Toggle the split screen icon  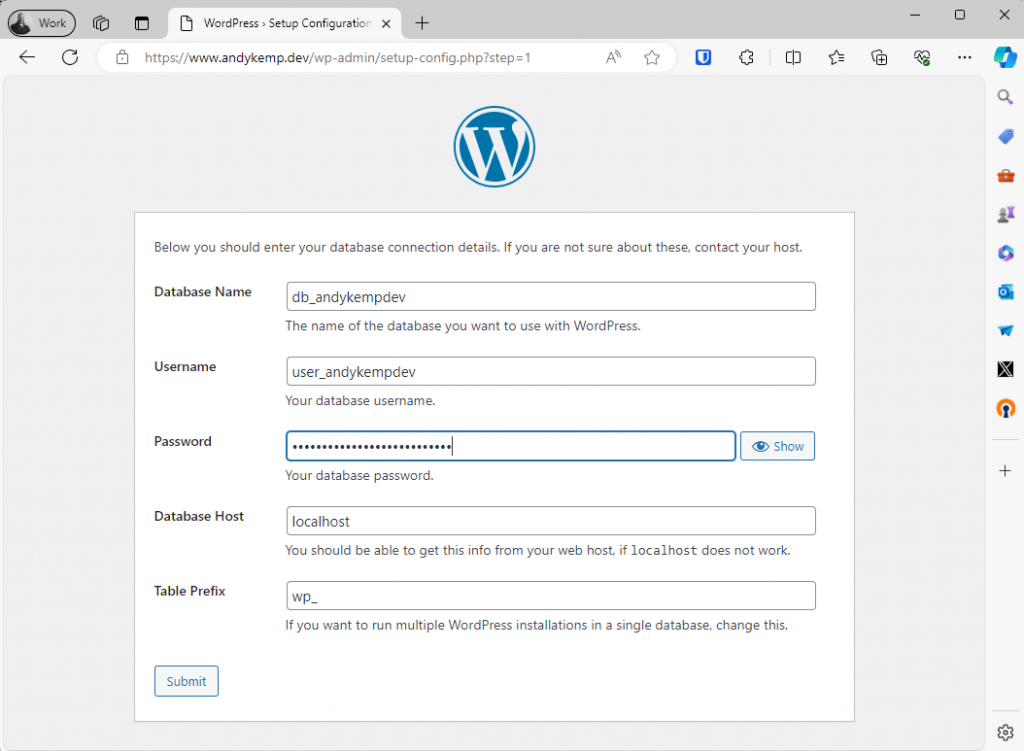[x=793, y=57]
